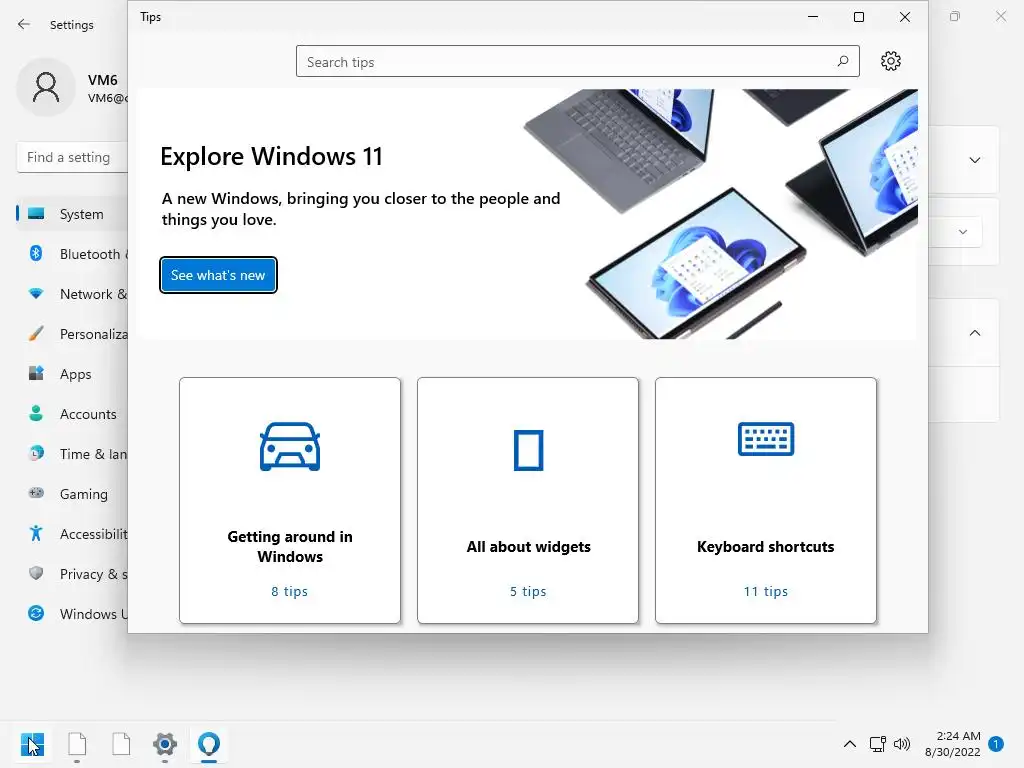The image size is (1024, 768).
Task: Click the first blank document taskbar icon
Action: (77, 744)
